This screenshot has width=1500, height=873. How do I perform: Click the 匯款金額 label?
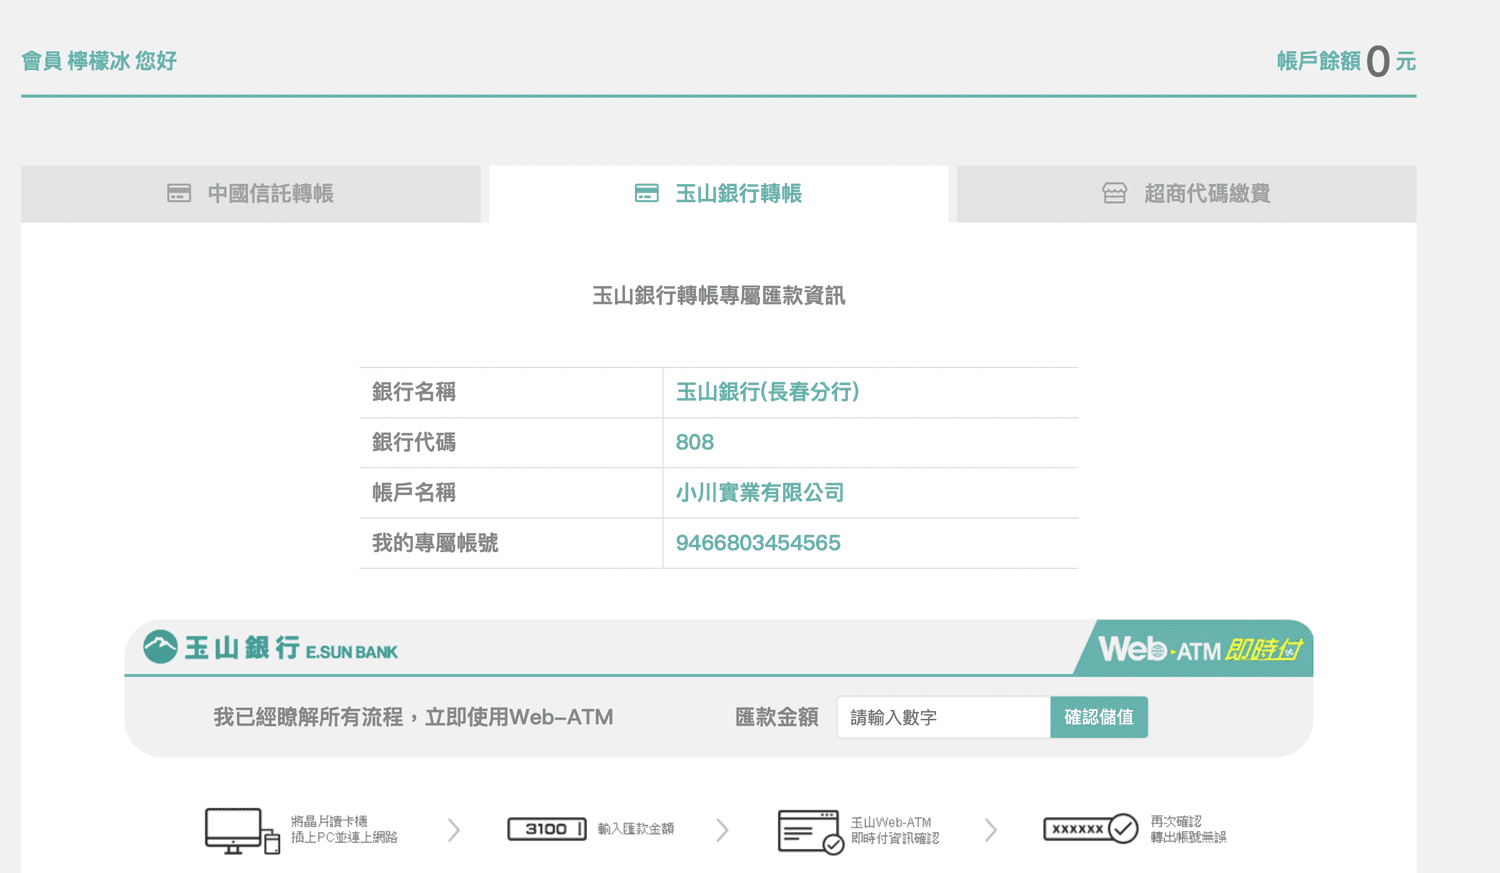click(777, 717)
